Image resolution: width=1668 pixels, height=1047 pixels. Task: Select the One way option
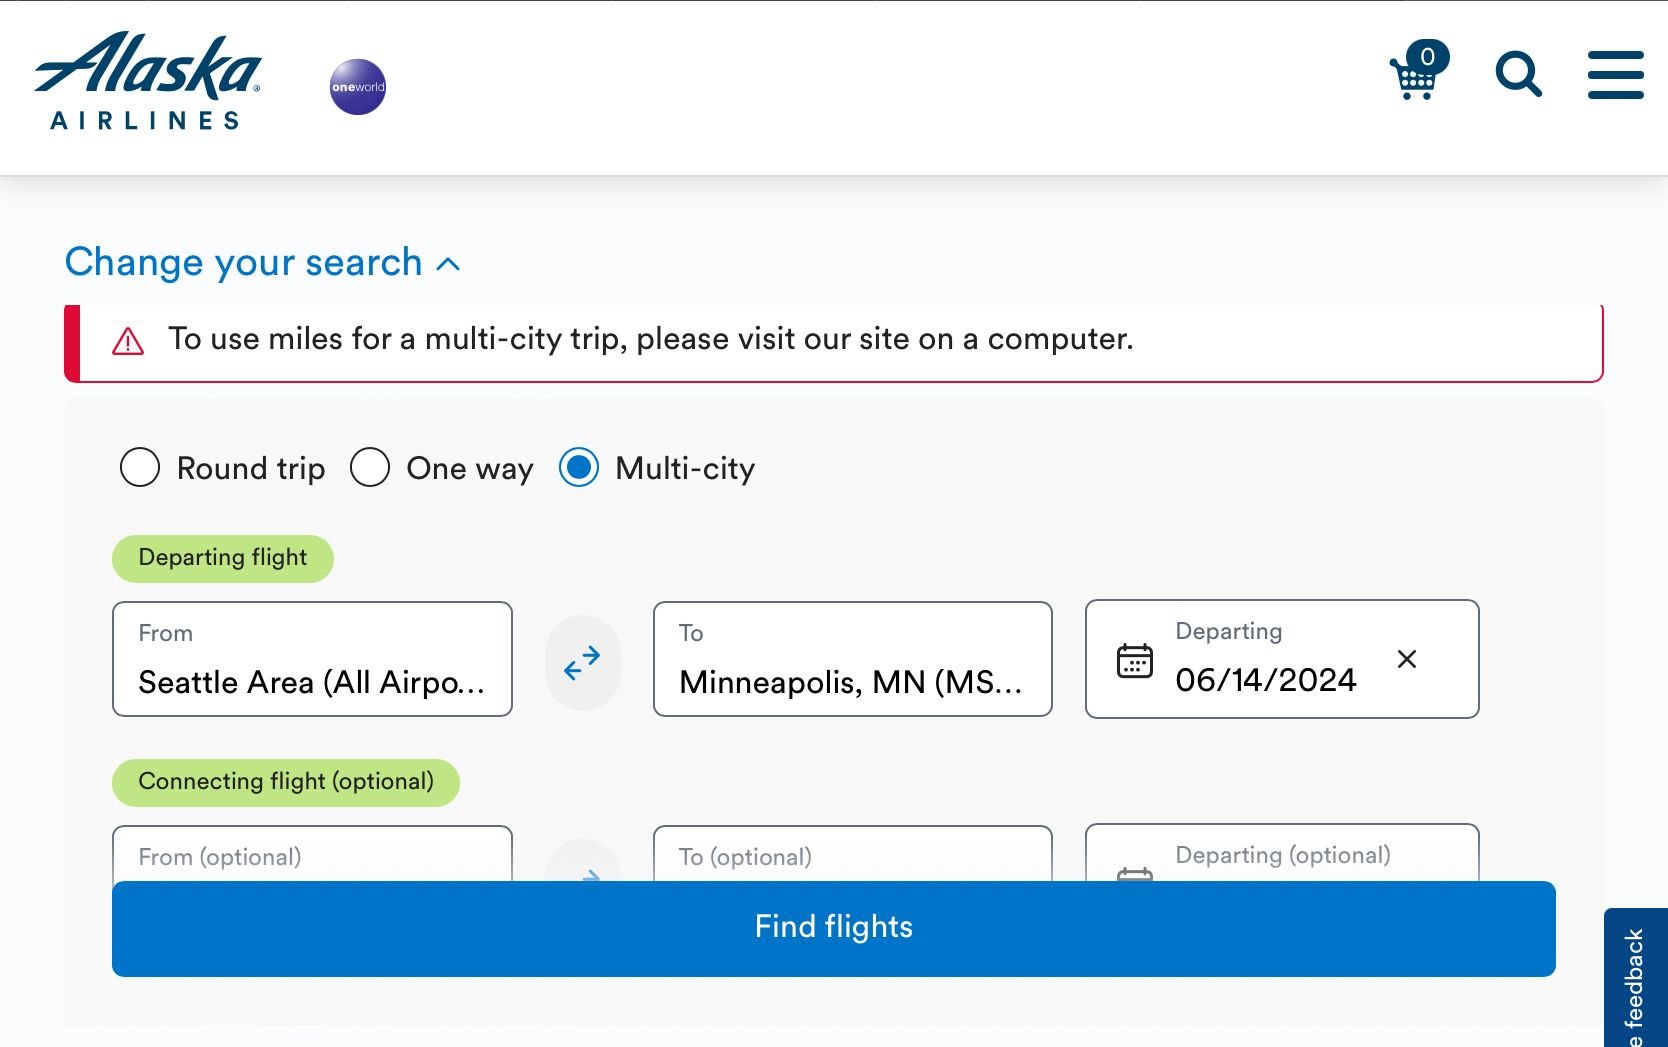coord(370,468)
